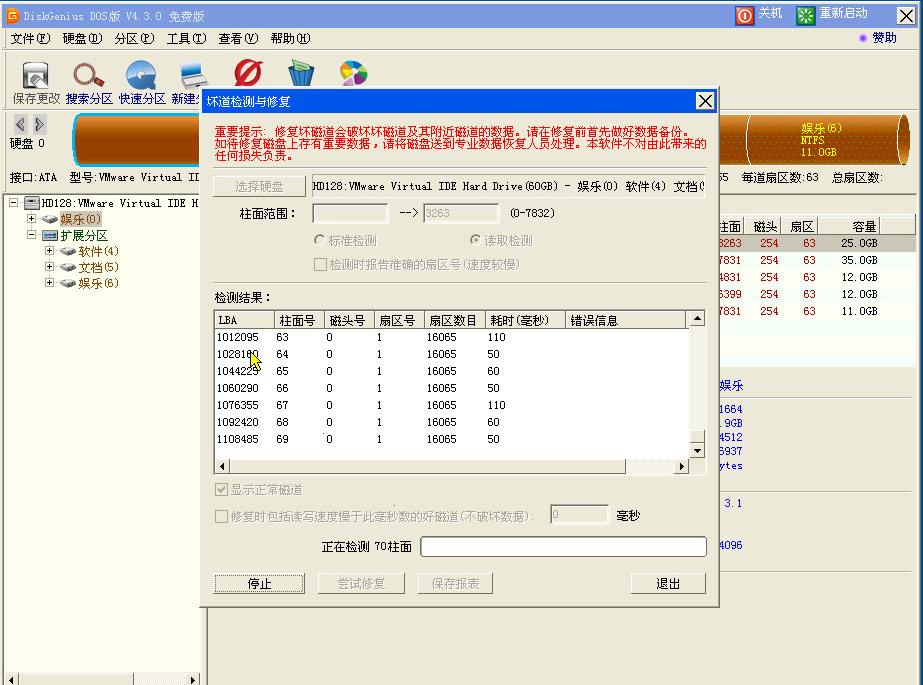Viewport: 923px width, 685px height.
Task: Collapse the 扩展分区 tree node
Action: 31,235
